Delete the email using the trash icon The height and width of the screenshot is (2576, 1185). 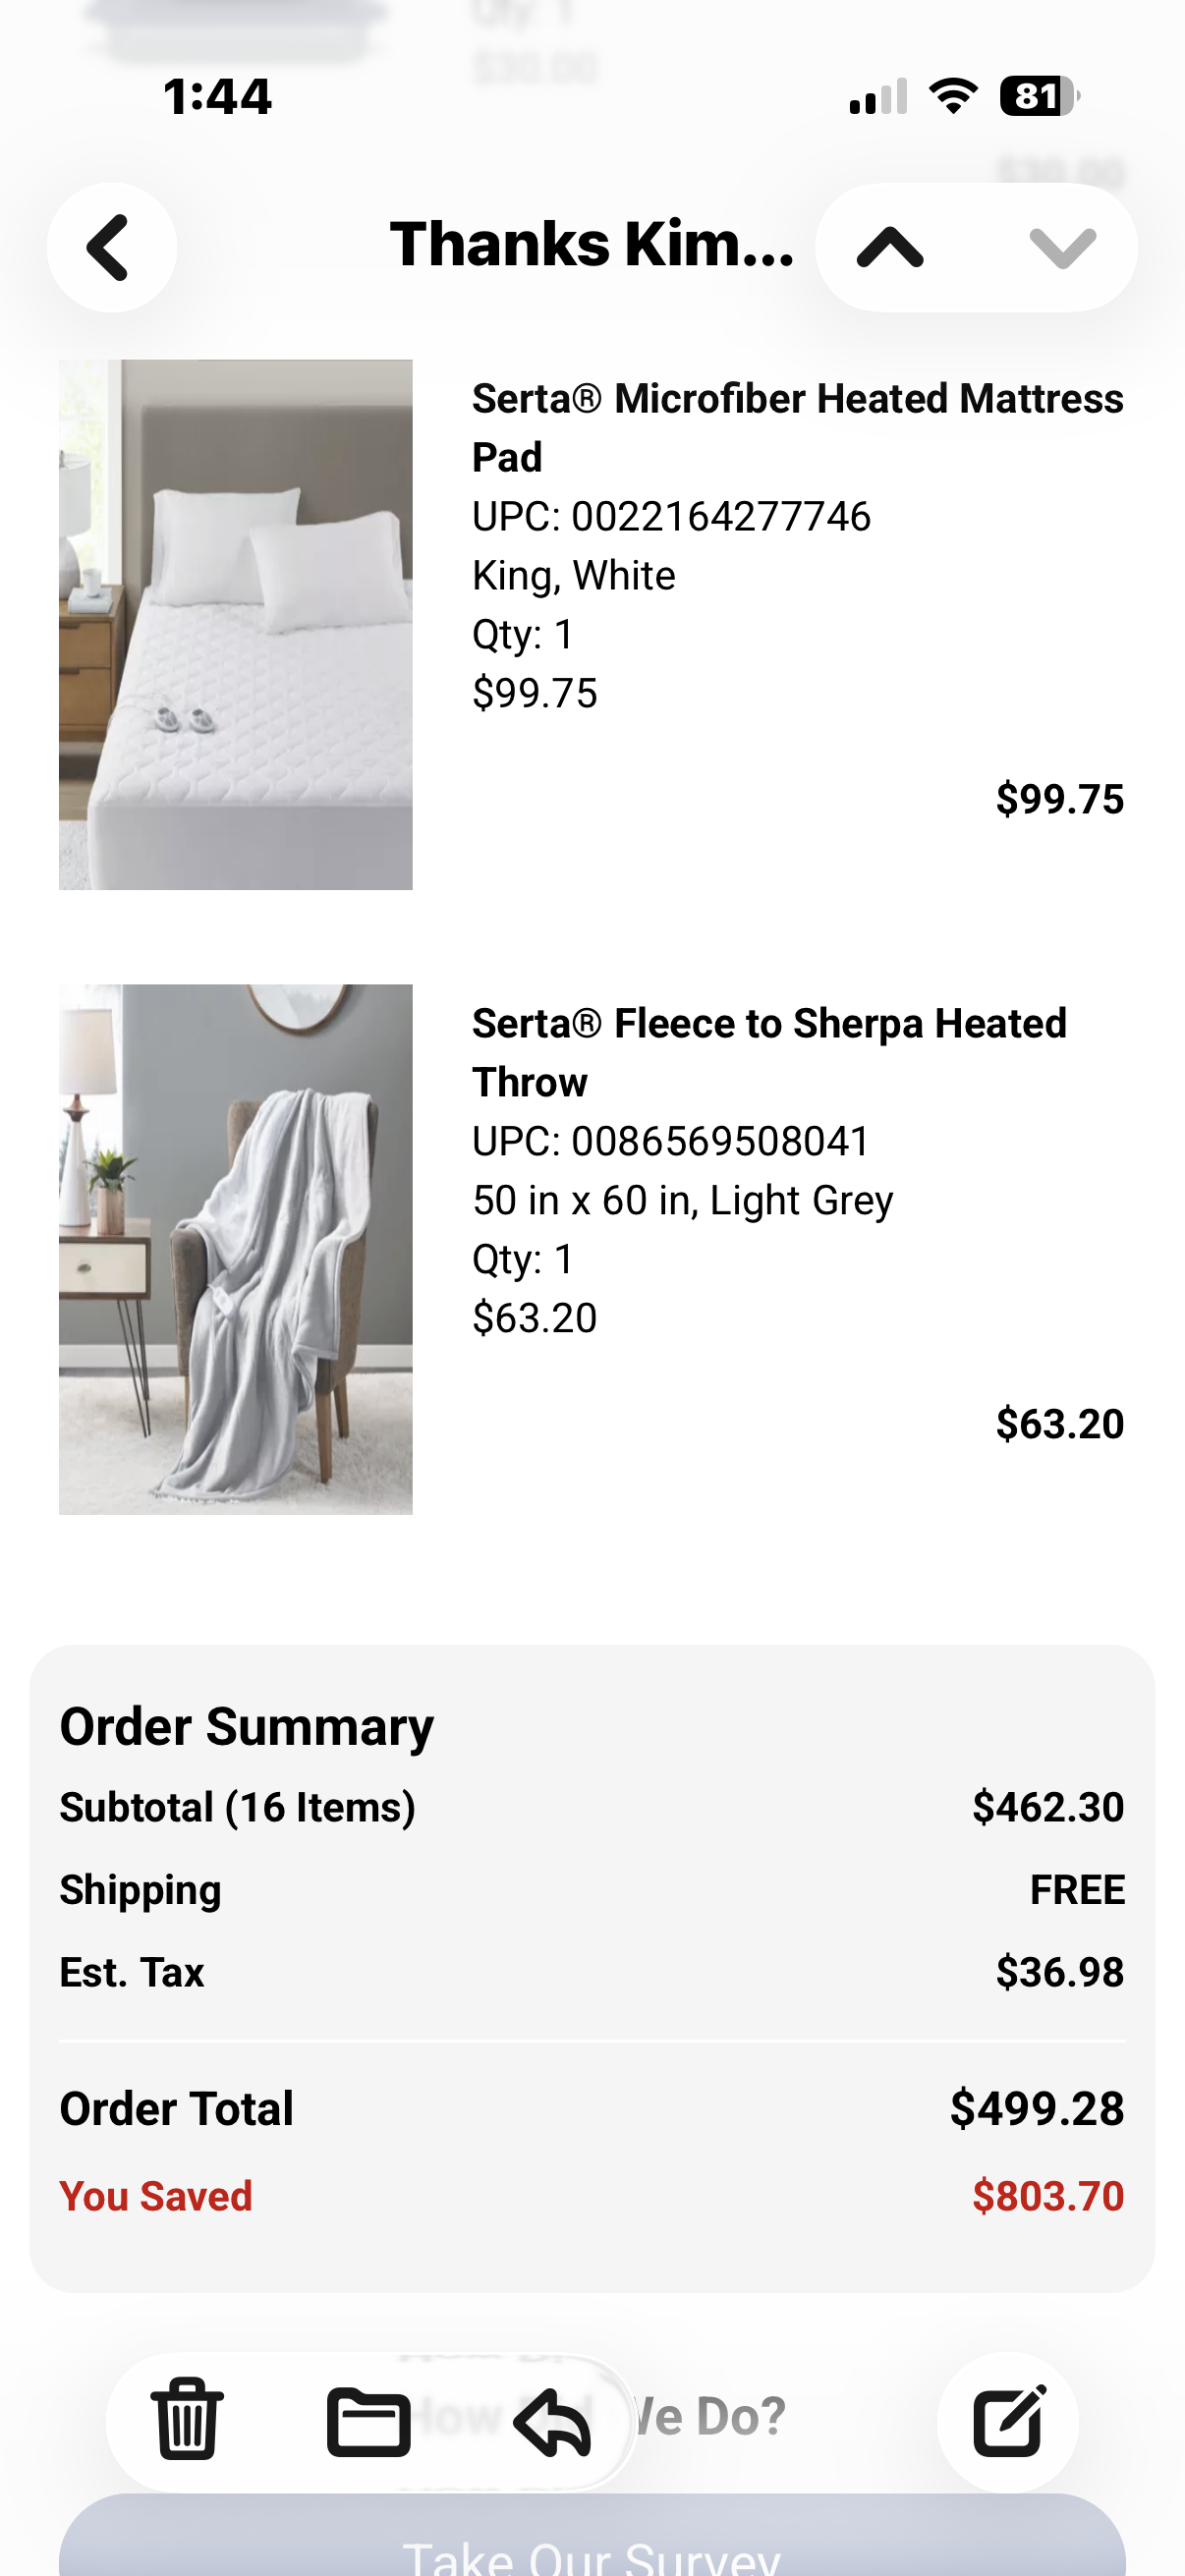click(x=187, y=2421)
